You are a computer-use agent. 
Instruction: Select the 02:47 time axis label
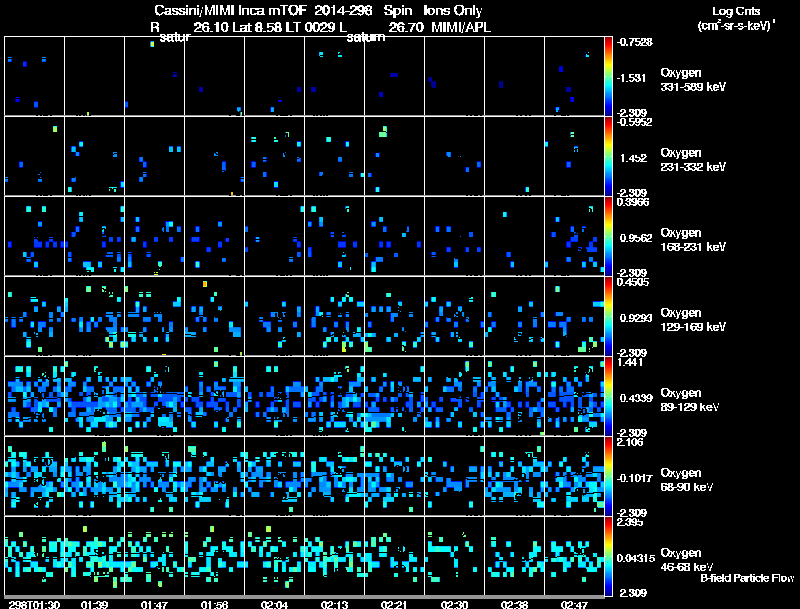point(573,604)
